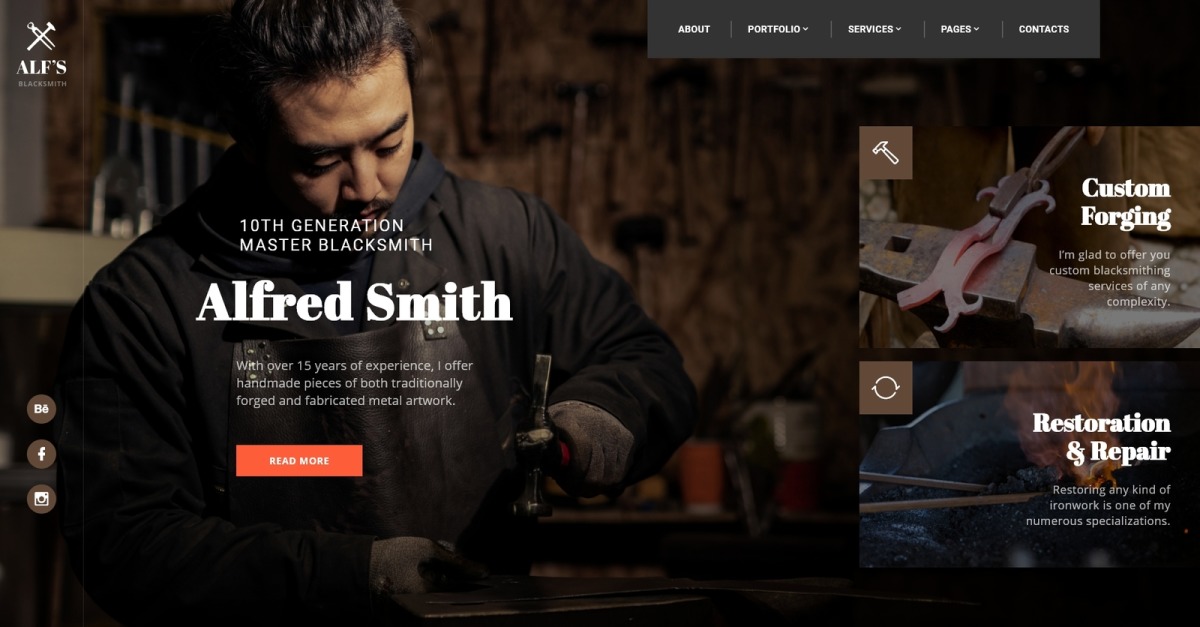The image size is (1200, 627).
Task: Open the Instagram social icon
Action: click(41, 499)
